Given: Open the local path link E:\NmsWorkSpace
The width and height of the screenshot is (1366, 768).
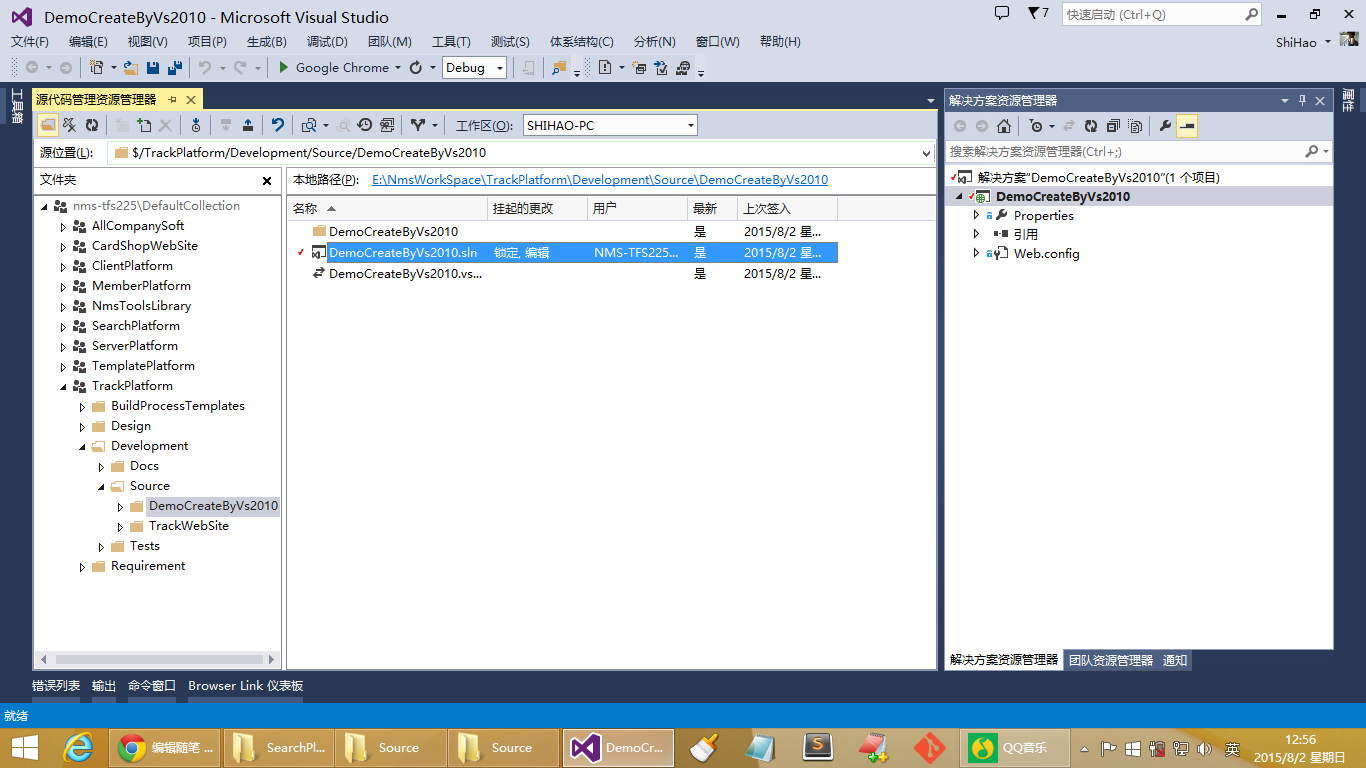Looking at the screenshot, I should pyautogui.click(x=600, y=180).
